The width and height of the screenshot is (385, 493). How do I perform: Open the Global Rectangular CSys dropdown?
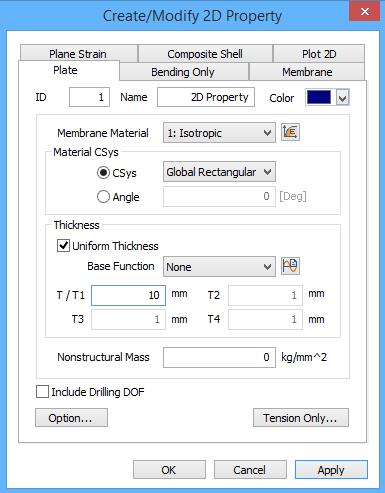click(x=219, y=172)
